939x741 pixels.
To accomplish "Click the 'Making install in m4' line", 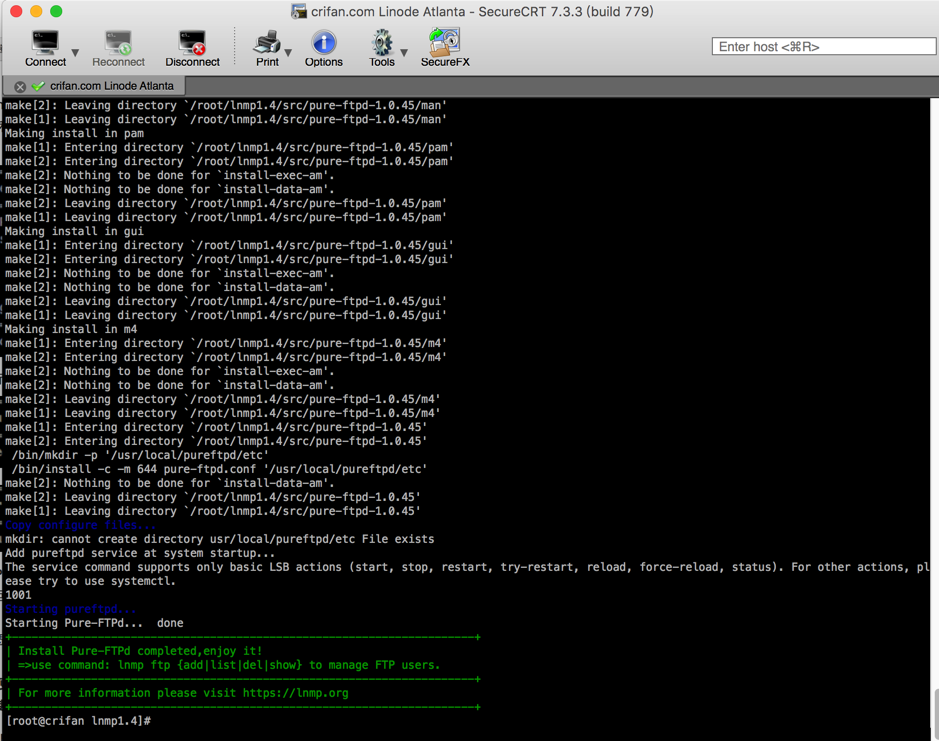I will pyautogui.click(x=71, y=329).
